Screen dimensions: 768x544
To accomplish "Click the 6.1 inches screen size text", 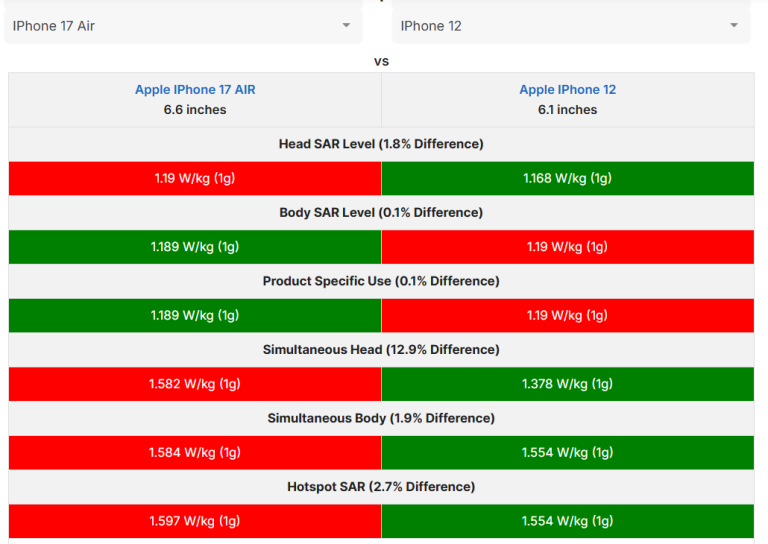I will click(x=567, y=110).
